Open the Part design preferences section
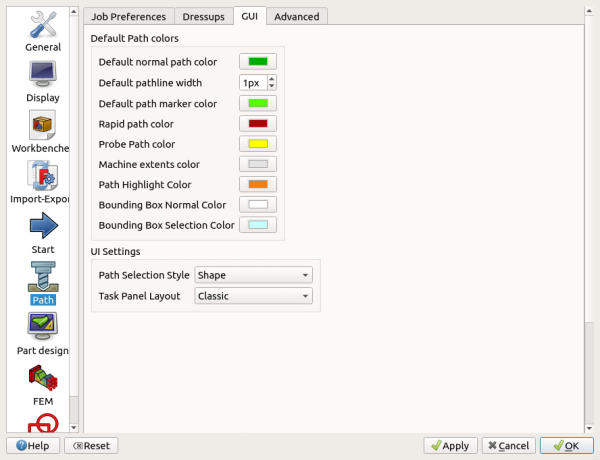The image size is (600, 460). point(43,334)
